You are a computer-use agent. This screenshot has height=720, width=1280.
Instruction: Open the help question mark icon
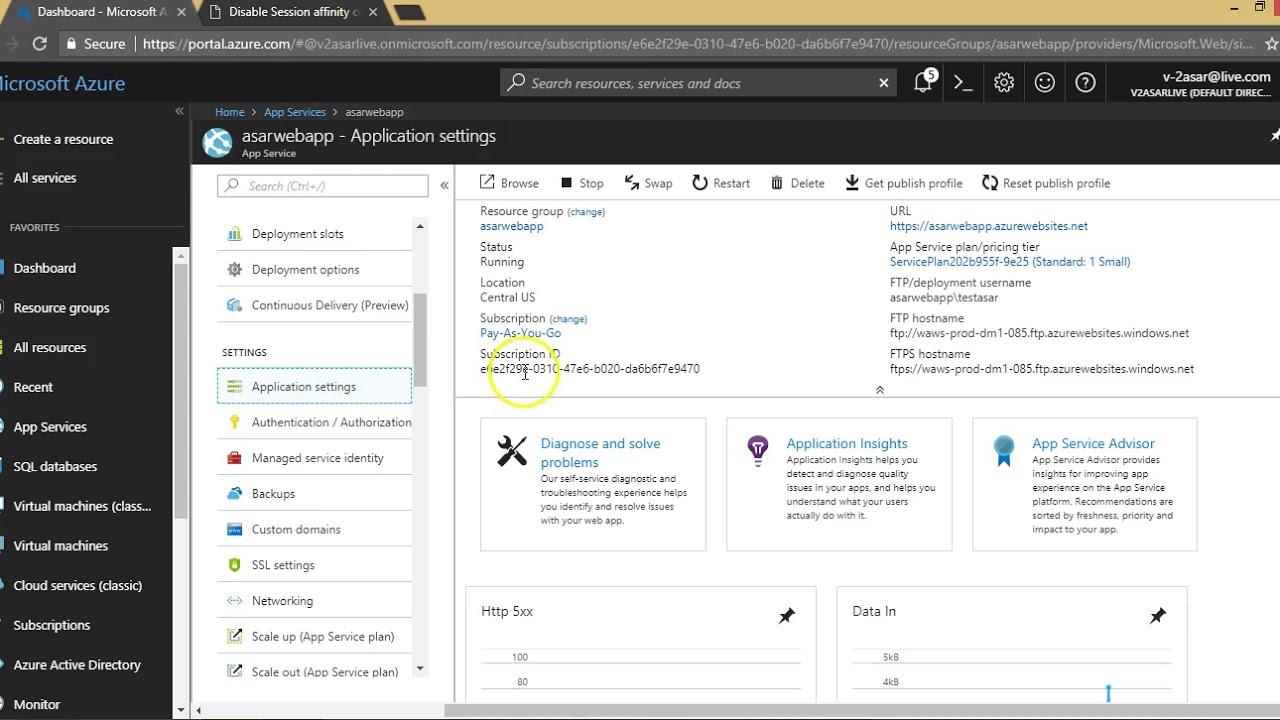[1085, 83]
